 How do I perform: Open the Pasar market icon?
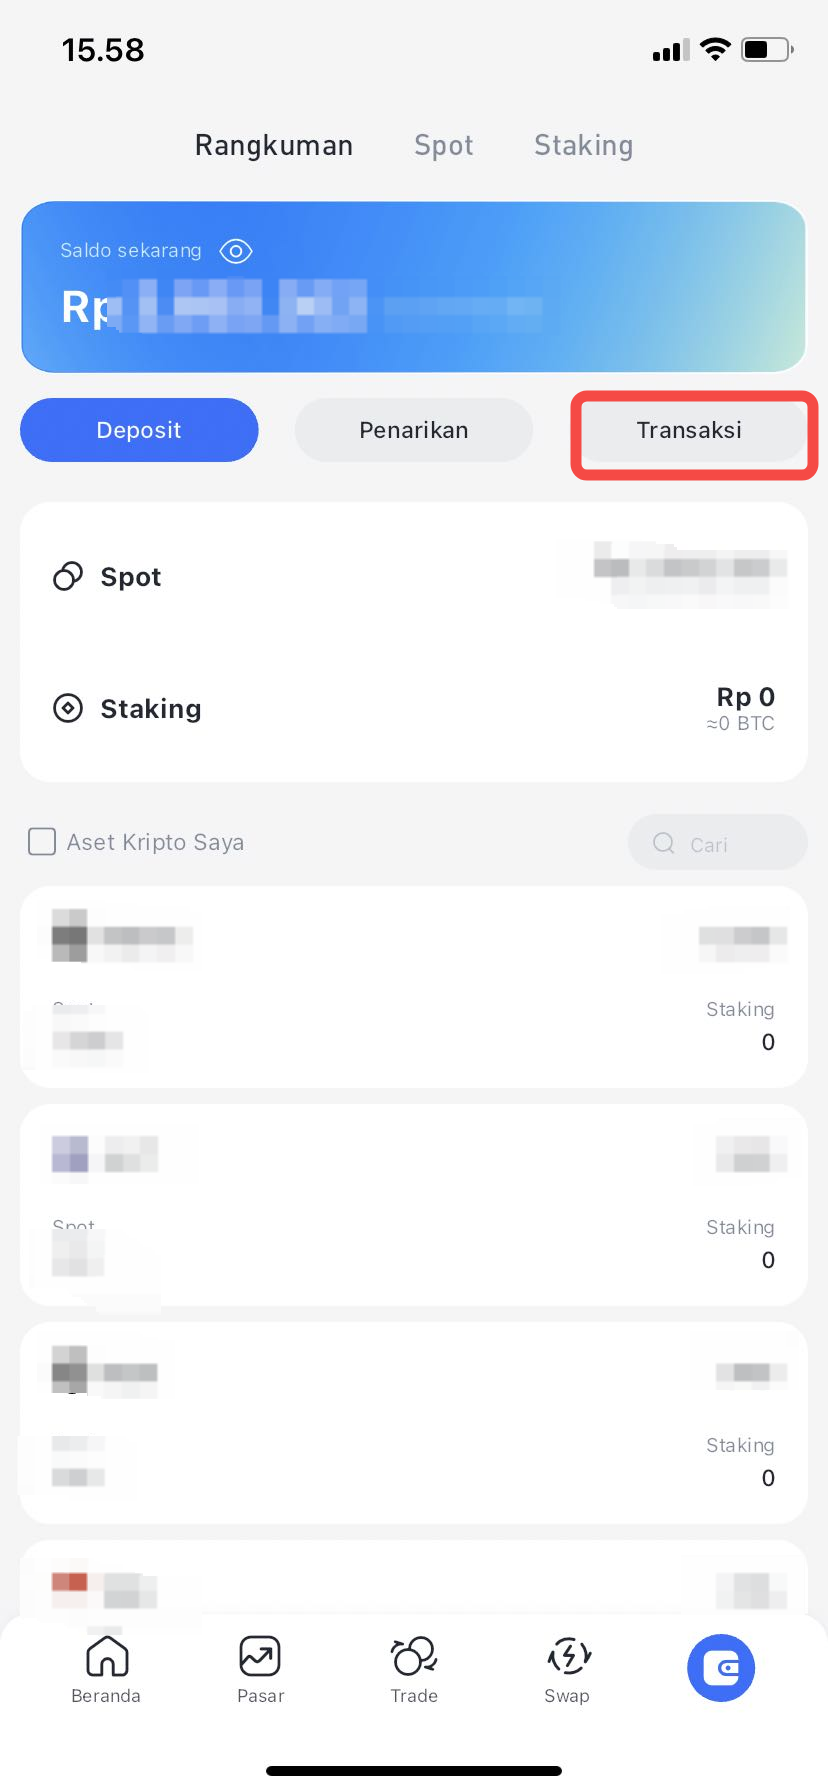pos(260,1655)
